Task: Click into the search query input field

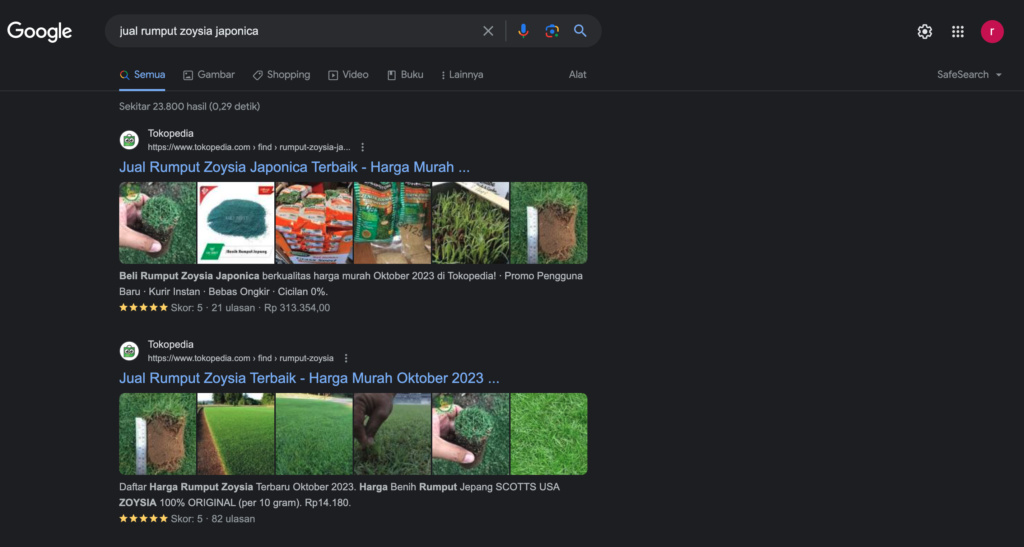Action: coord(290,31)
